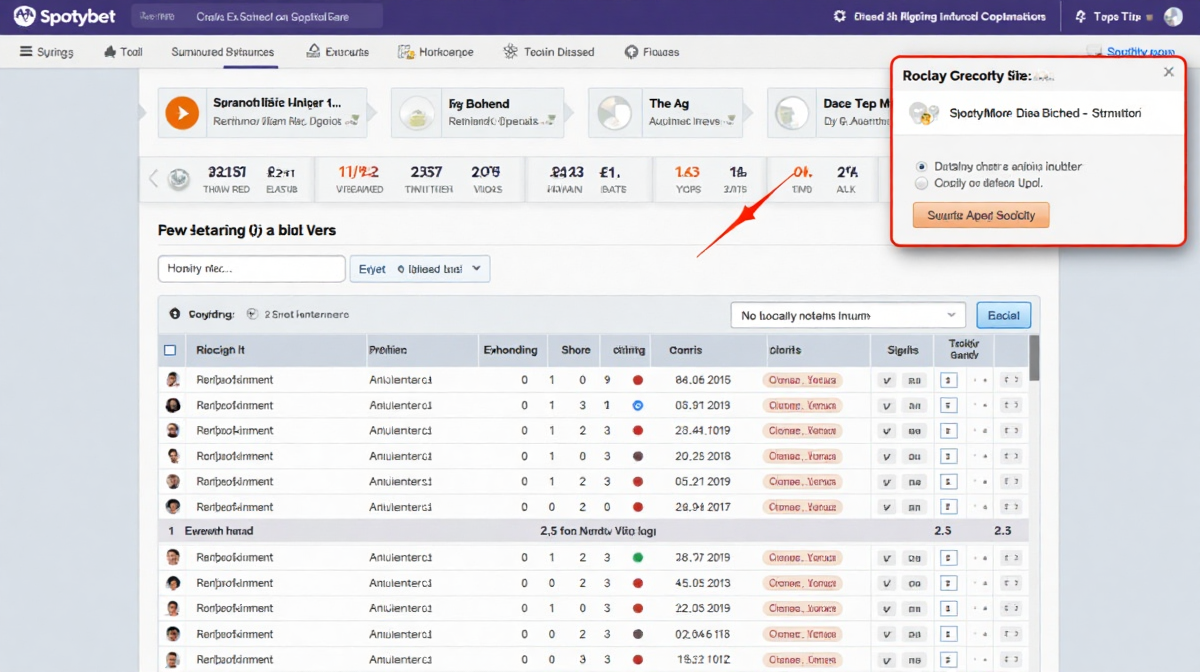Select the first radio option in popup
Screen dimensions: 1200x672
pos(921,167)
